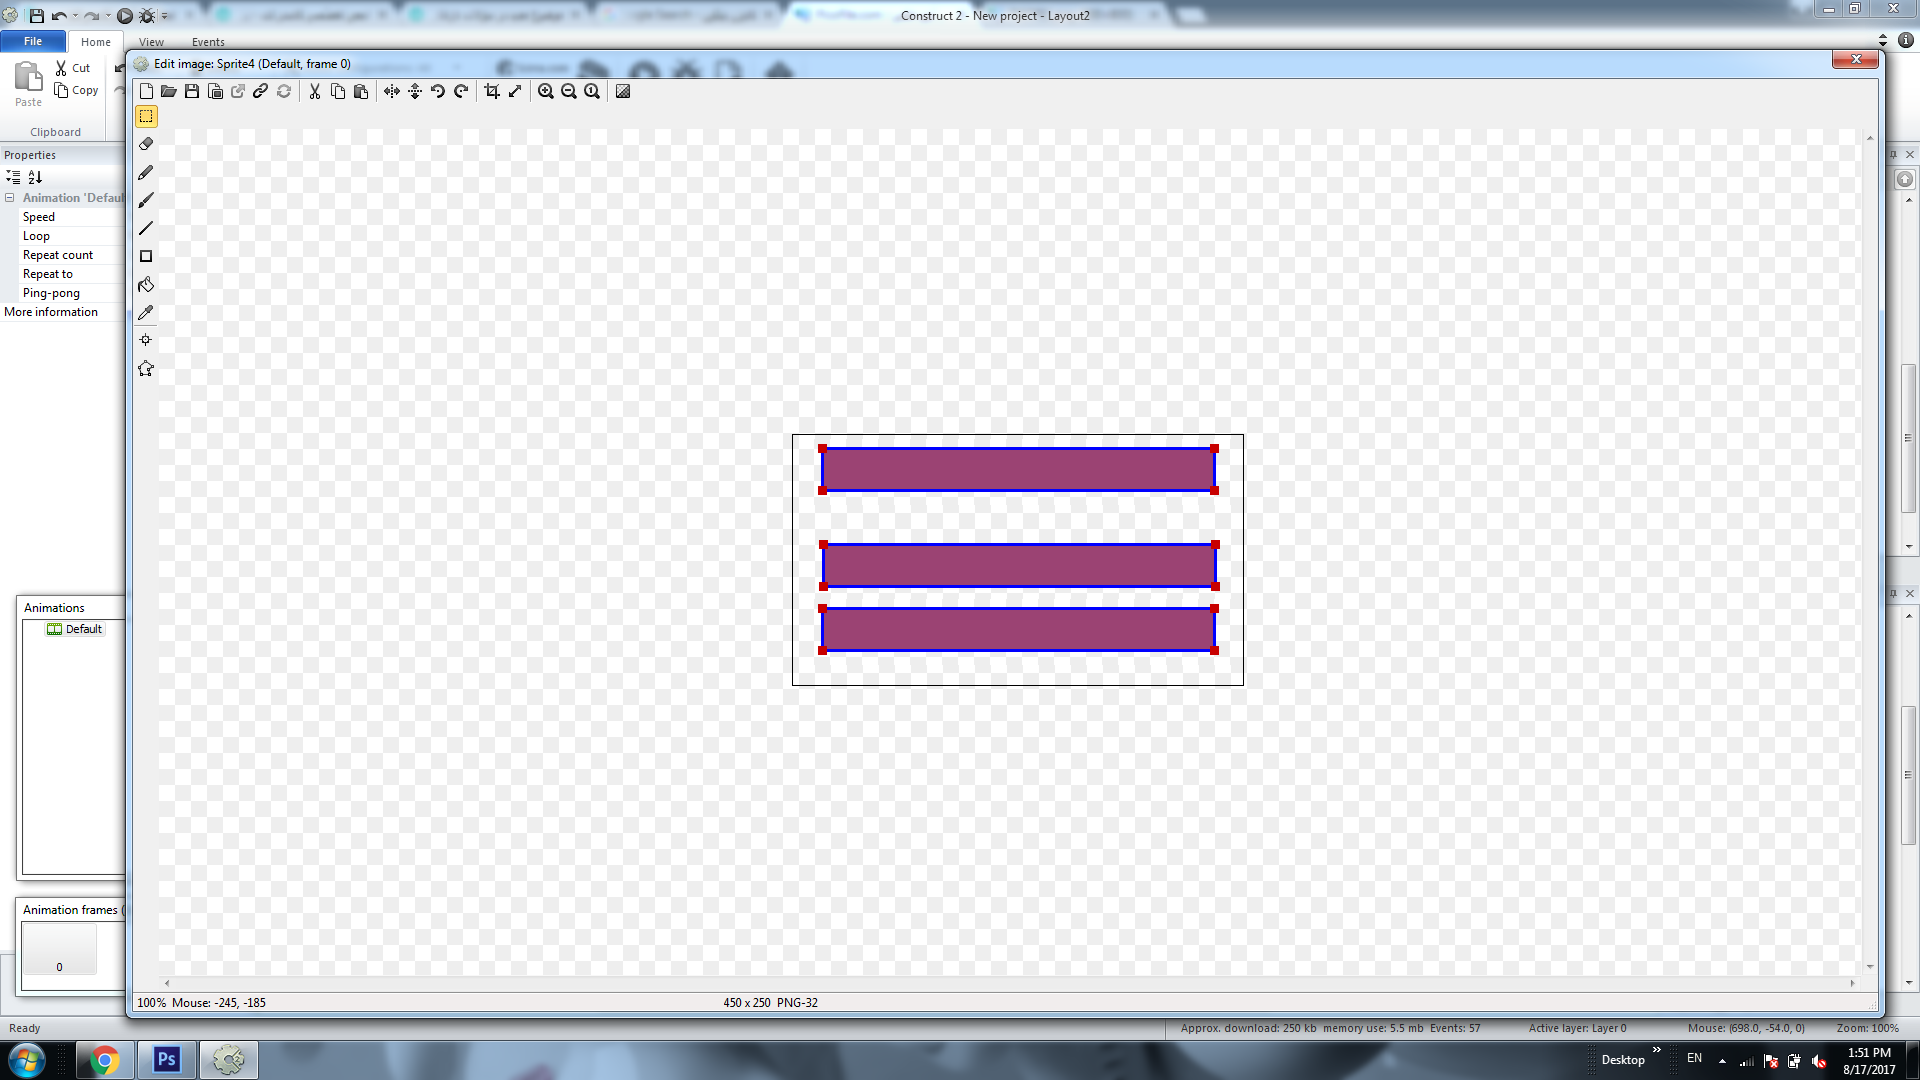This screenshot has width=1920, height=1080.
Task: Click the Cut button in Clipboard group
Action: (73, 68)
